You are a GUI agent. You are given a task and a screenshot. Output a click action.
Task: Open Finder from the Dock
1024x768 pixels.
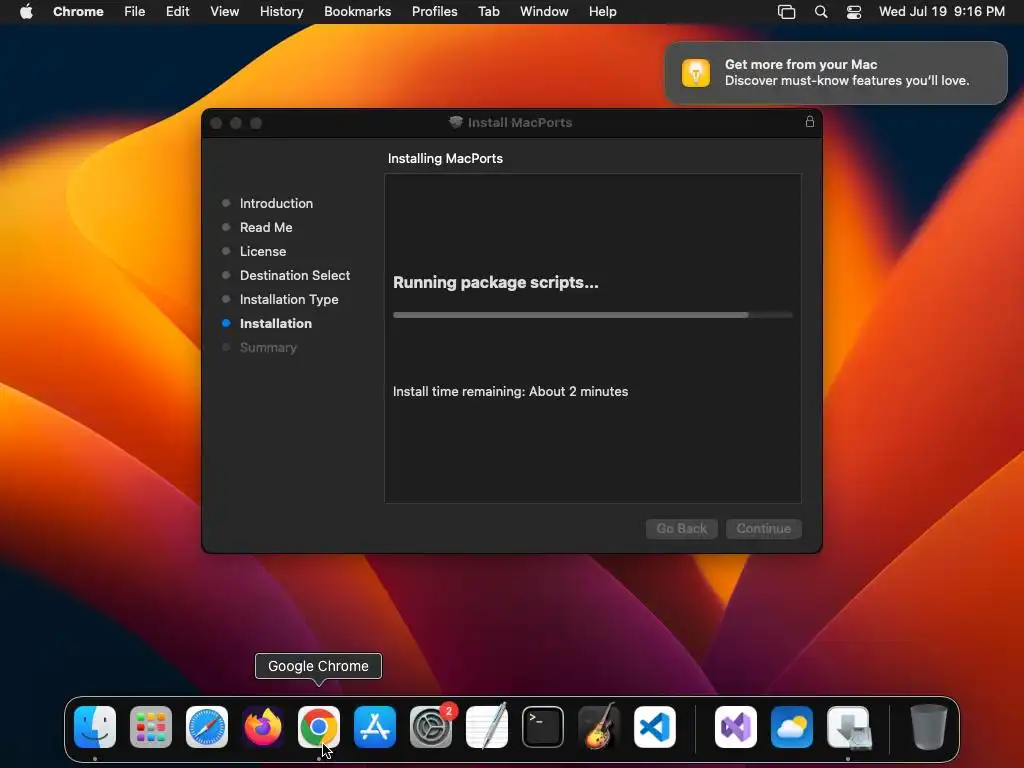pos(95,727)
